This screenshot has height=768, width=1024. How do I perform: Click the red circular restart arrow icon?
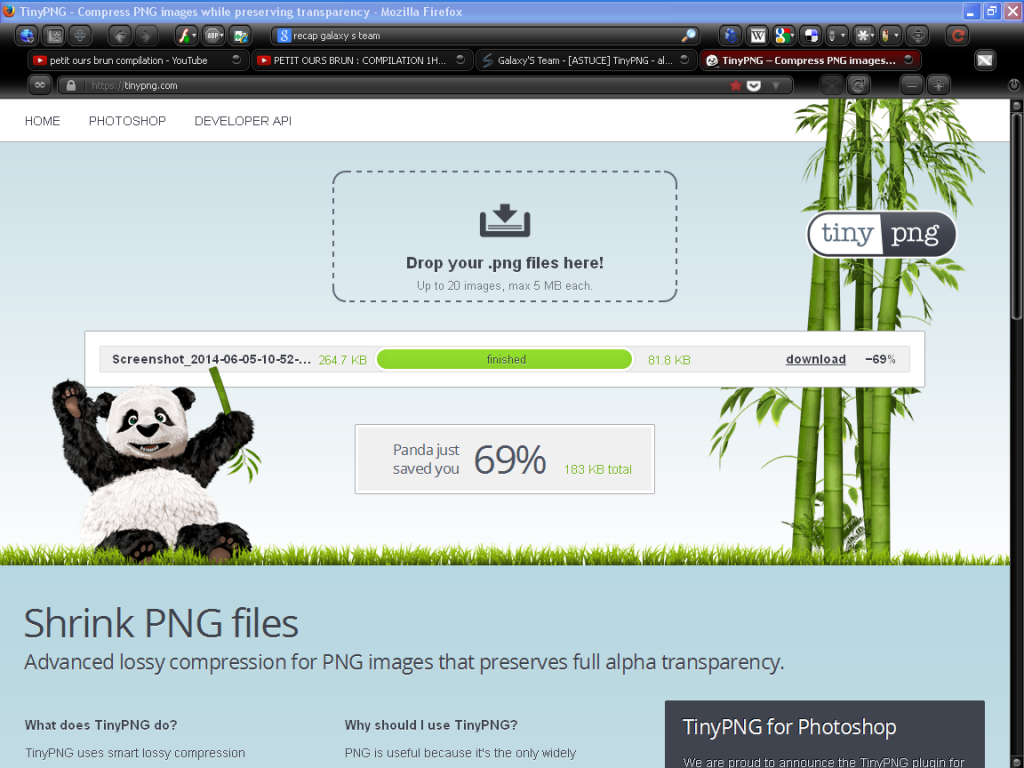pyautogui.click(x=958, y=36)
